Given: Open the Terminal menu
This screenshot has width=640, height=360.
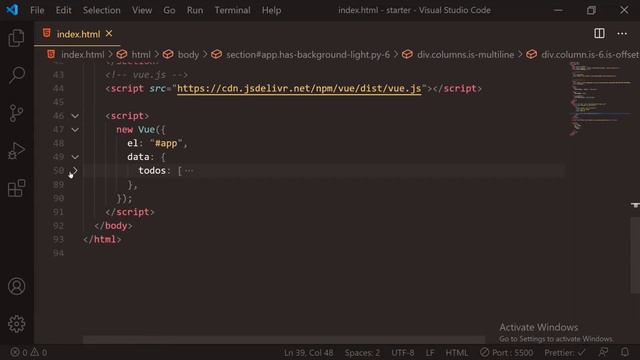Looking at the screenshot, I should (x=233, y=10).
